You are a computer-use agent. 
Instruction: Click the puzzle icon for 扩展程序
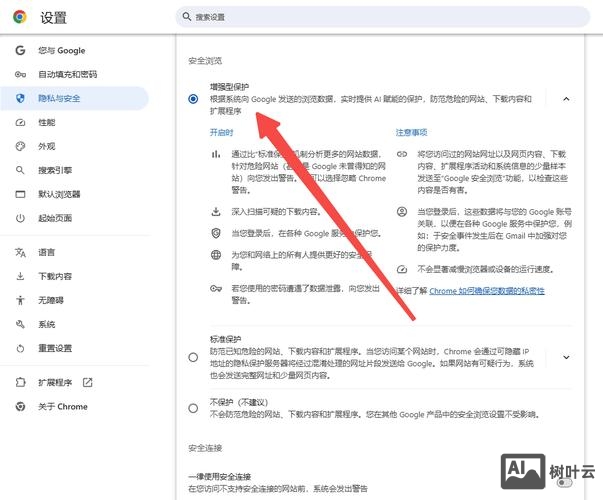(x=20, y=382)
